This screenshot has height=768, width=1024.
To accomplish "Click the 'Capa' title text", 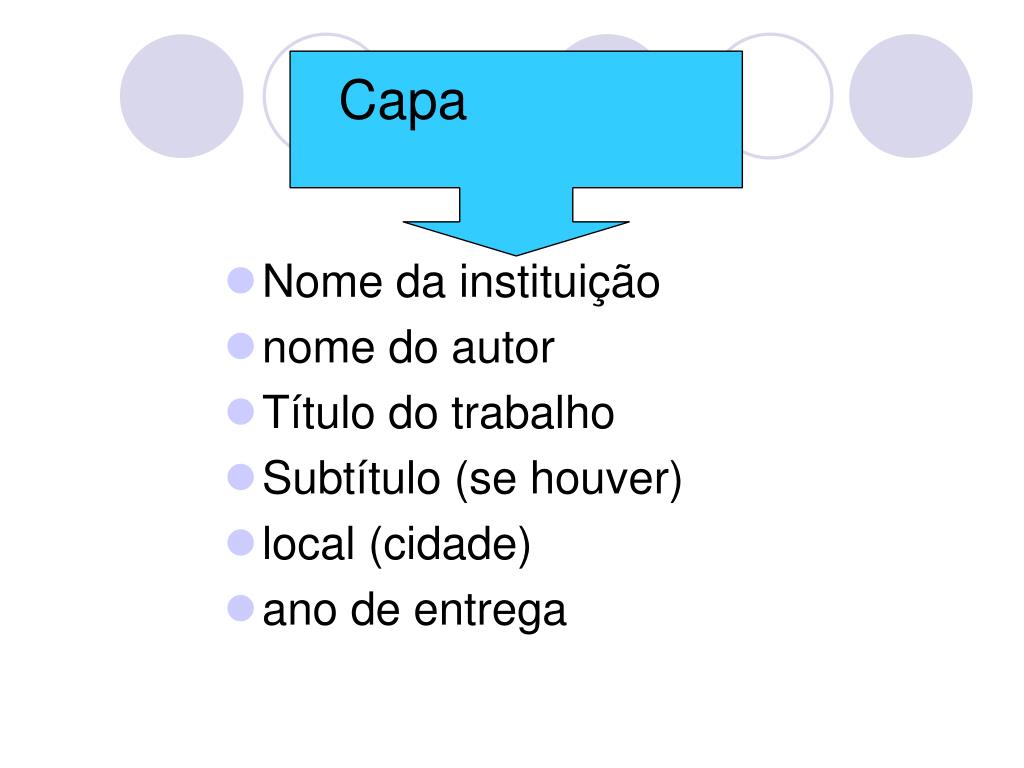I will point(403,101).
